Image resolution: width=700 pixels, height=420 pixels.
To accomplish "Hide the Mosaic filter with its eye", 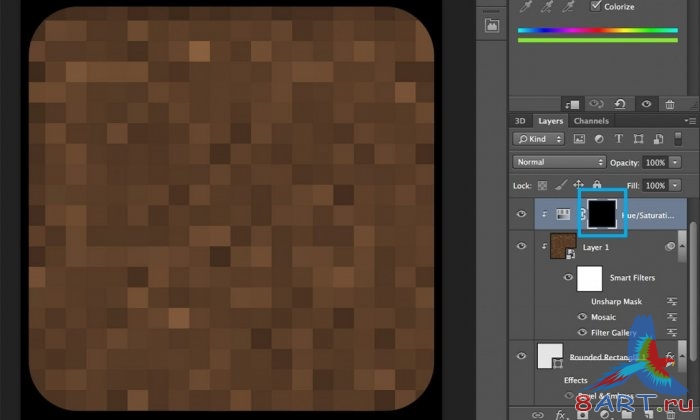I will pos(582,316).
